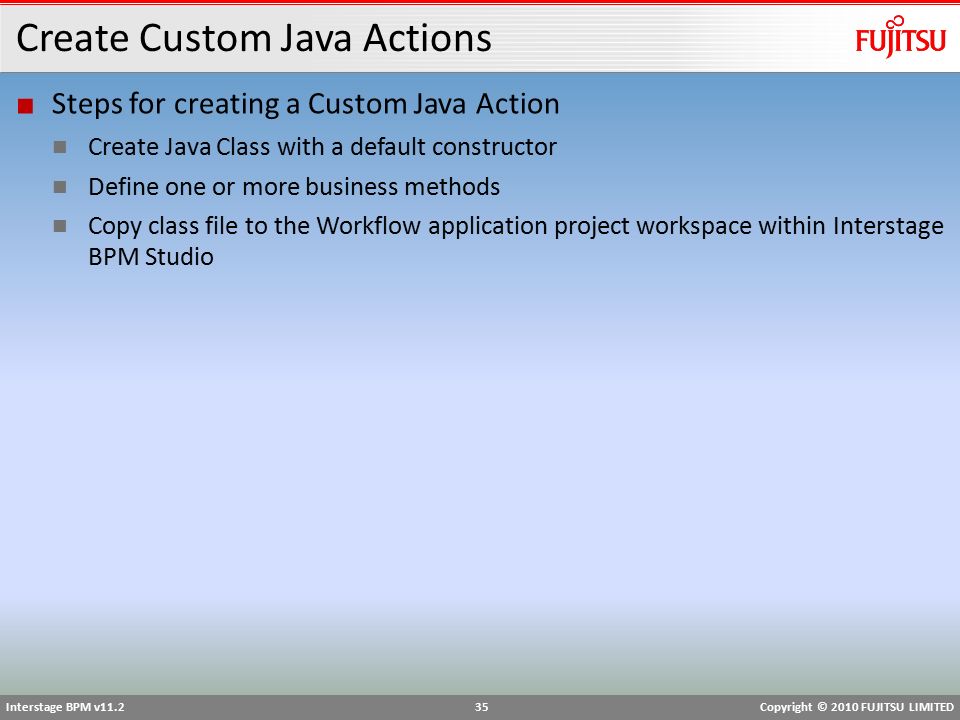The width and height of the screenshot is (960, 720).
Task: Click 'Create Java Class with a default constructor'
Action: pos(322,147)
